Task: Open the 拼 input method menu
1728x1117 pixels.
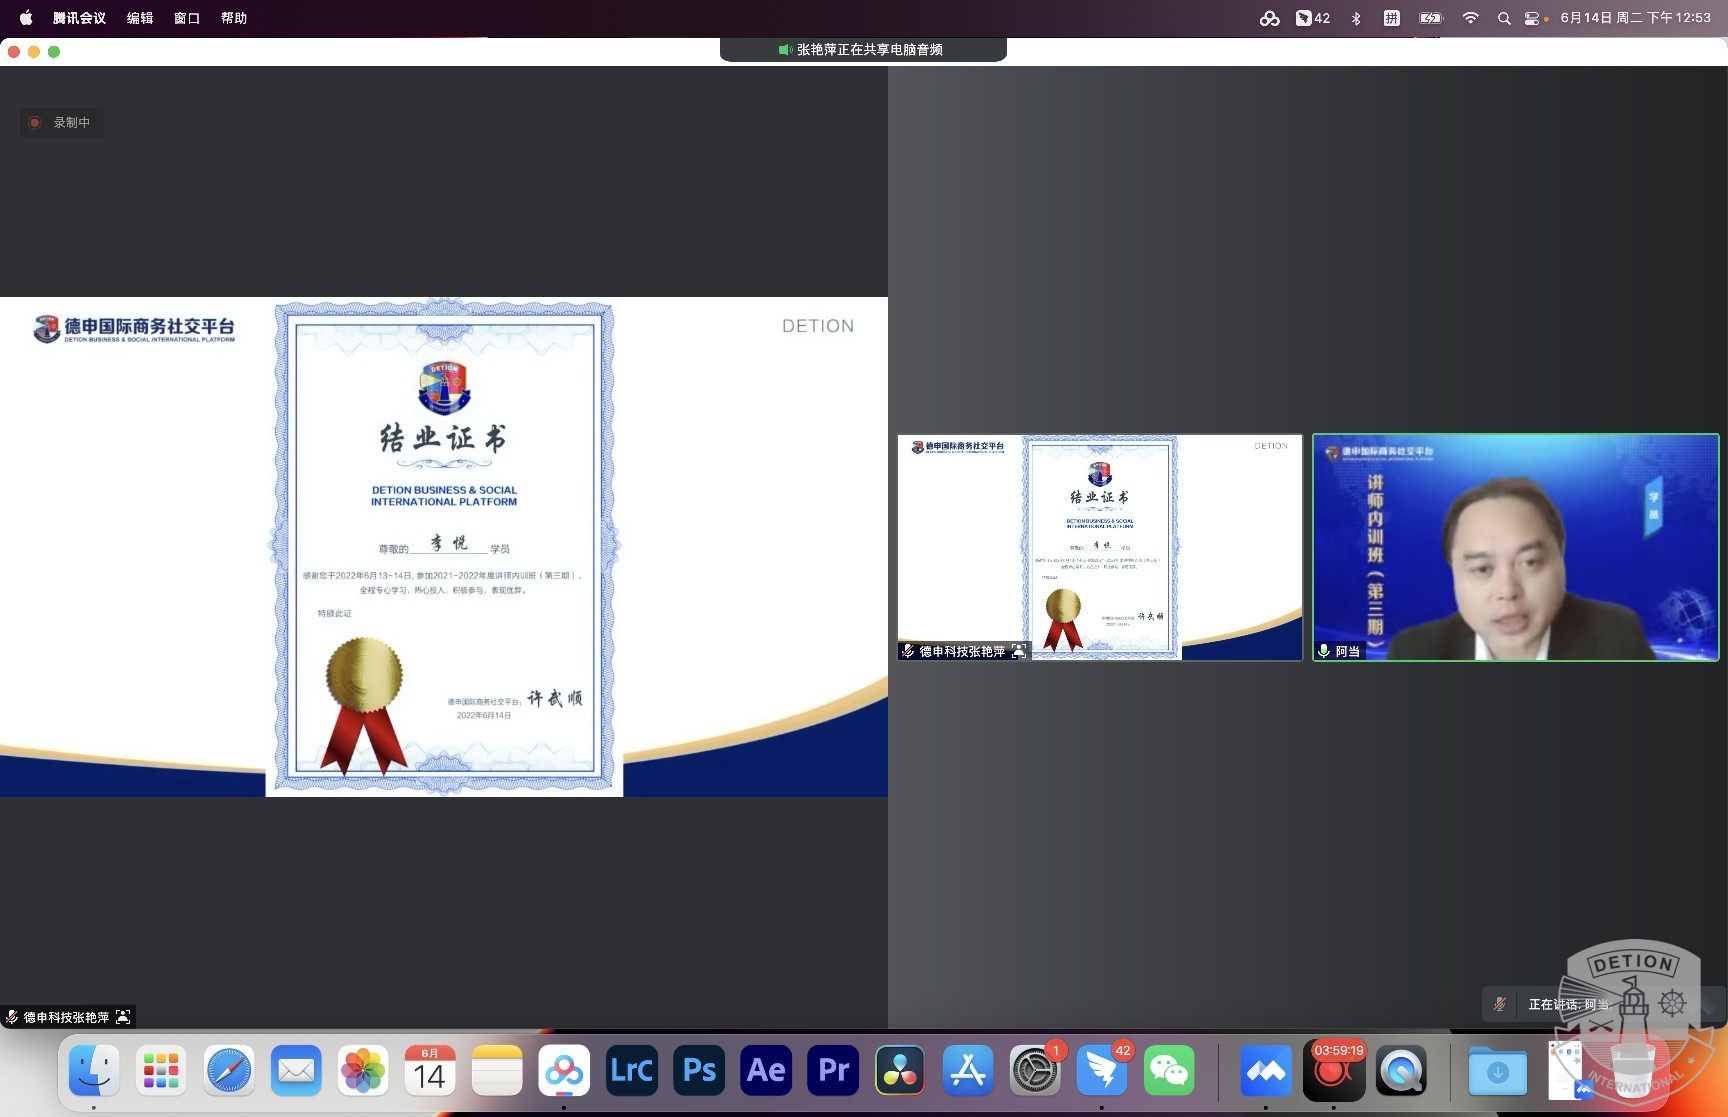Action: coord(1391,18)
